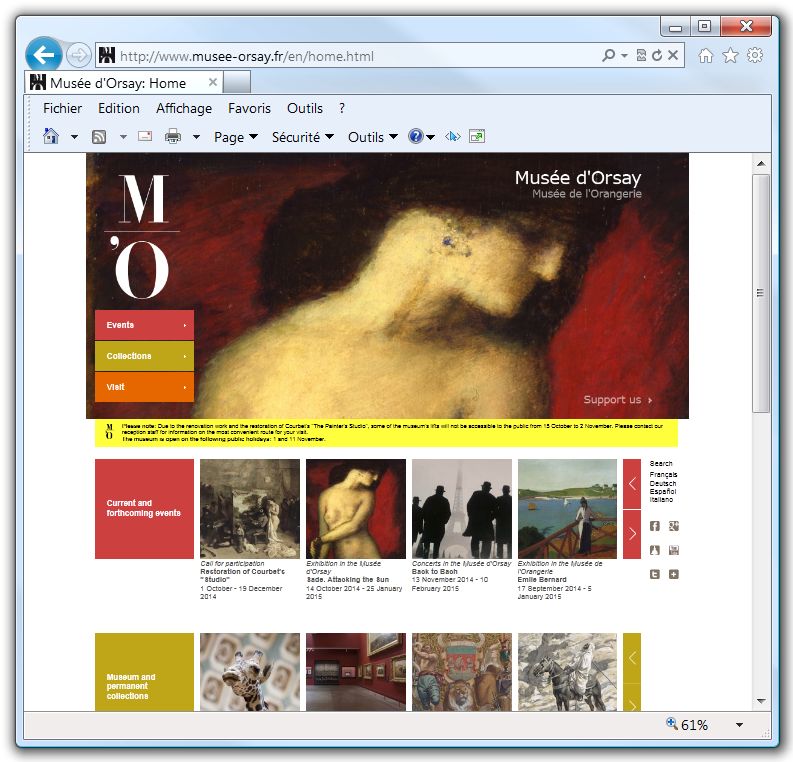Expand the Page toolbar dropdown

click(x=236, y=137)
